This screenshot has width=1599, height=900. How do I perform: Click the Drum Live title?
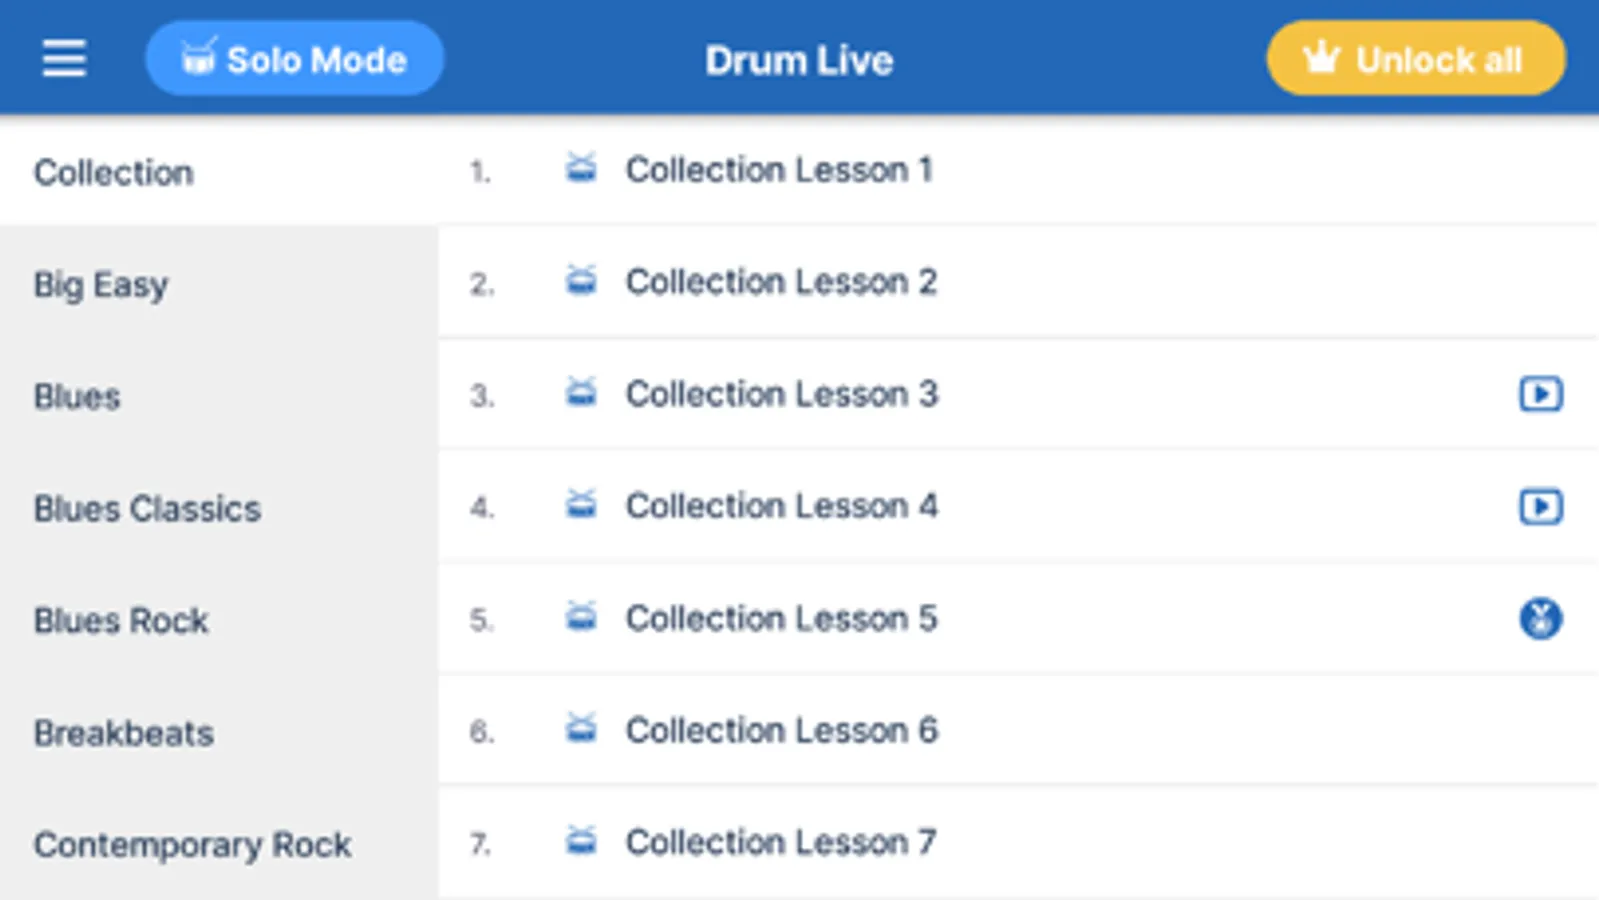[x=799, y=60]
